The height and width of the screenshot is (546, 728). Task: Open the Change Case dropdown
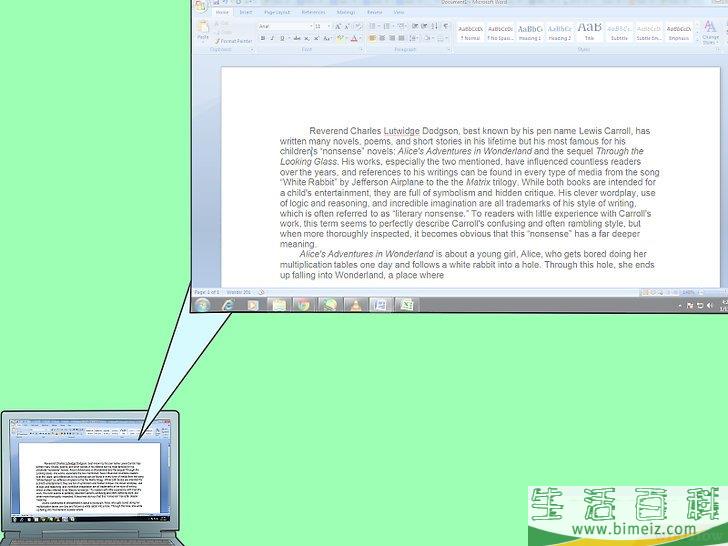click(328, 38)
